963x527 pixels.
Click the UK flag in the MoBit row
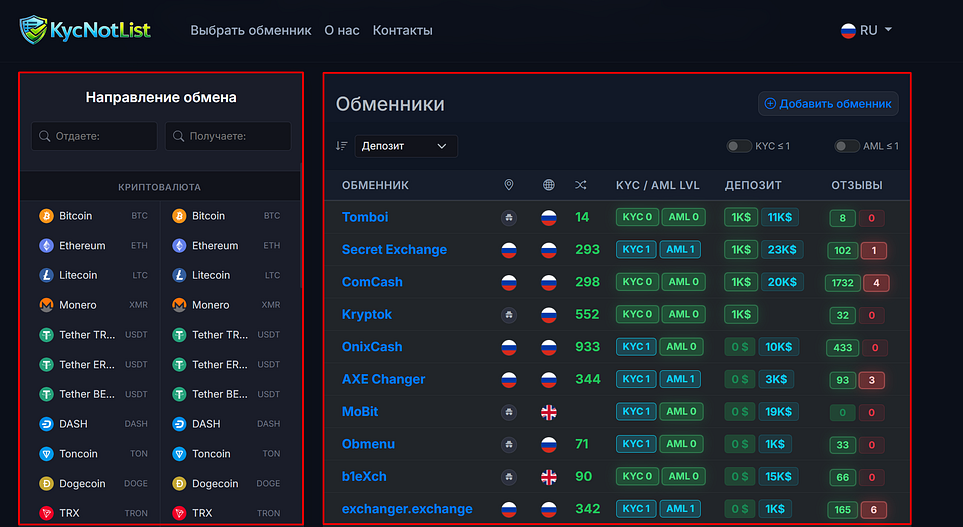(548, 412)
